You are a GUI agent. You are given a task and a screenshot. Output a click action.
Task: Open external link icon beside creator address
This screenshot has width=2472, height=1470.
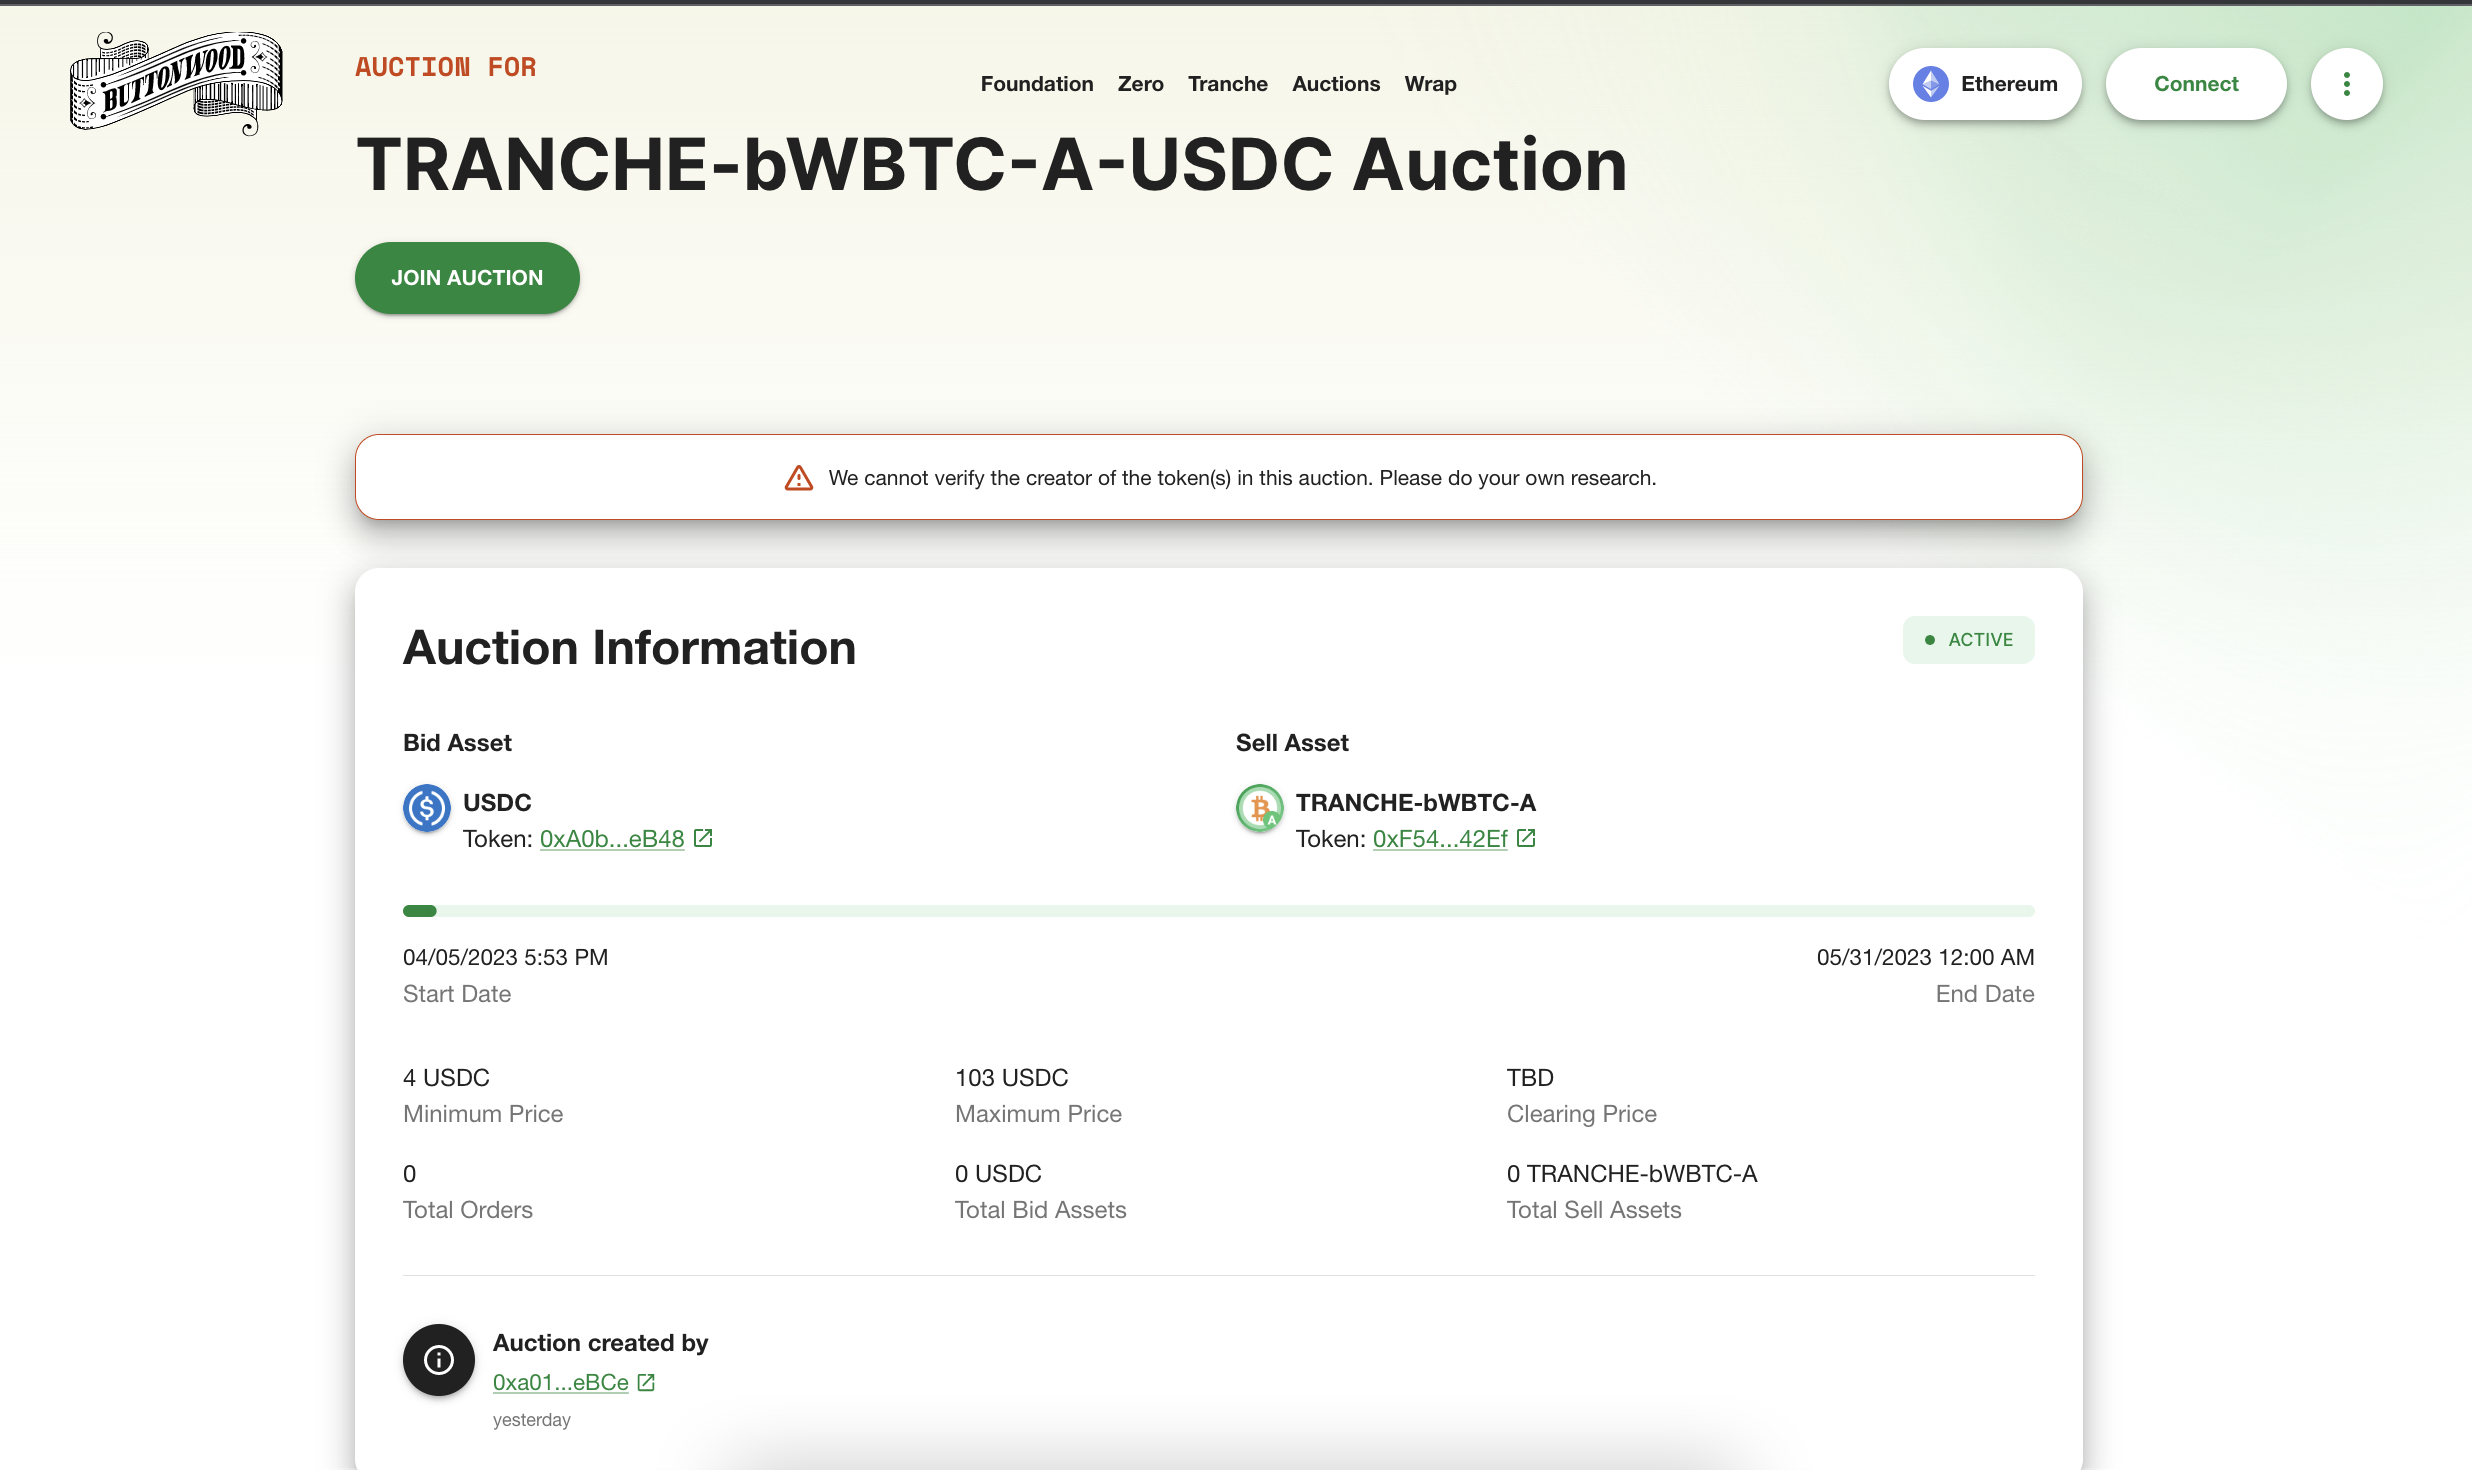(647, 1383)
